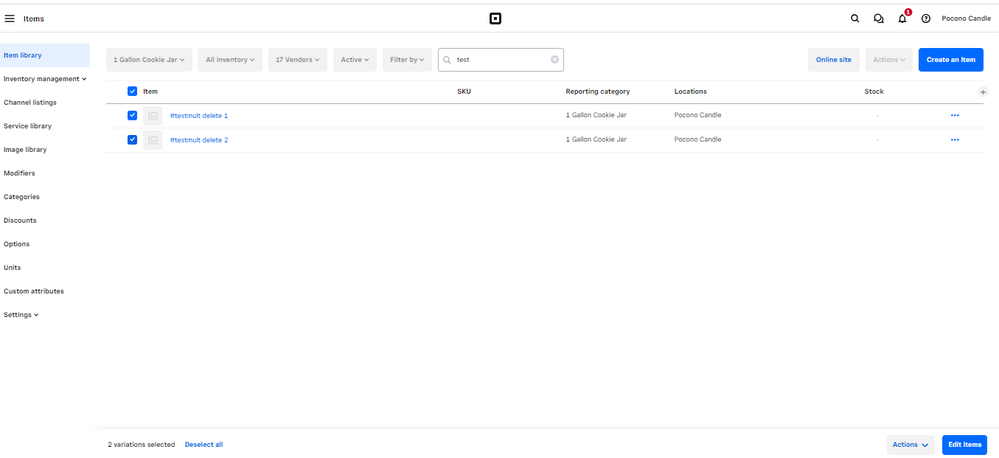Click the Square logo icon
The width and height of the screenshot is (999, 458).
494,18
